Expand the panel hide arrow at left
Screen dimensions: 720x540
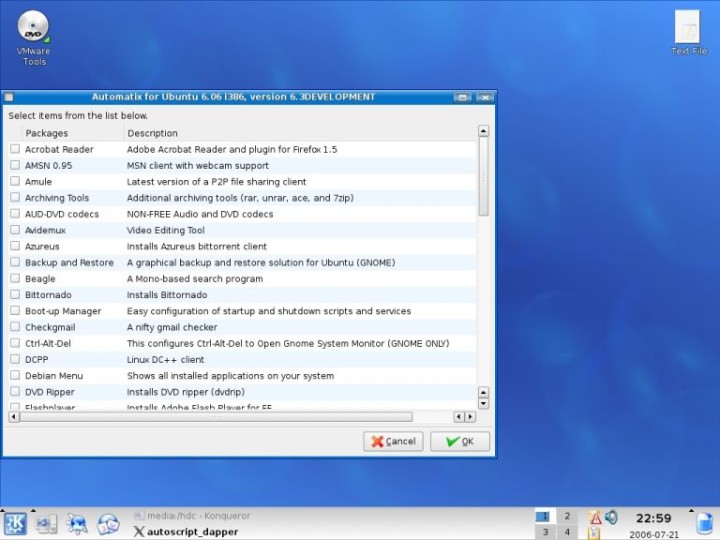pos(2,510)
